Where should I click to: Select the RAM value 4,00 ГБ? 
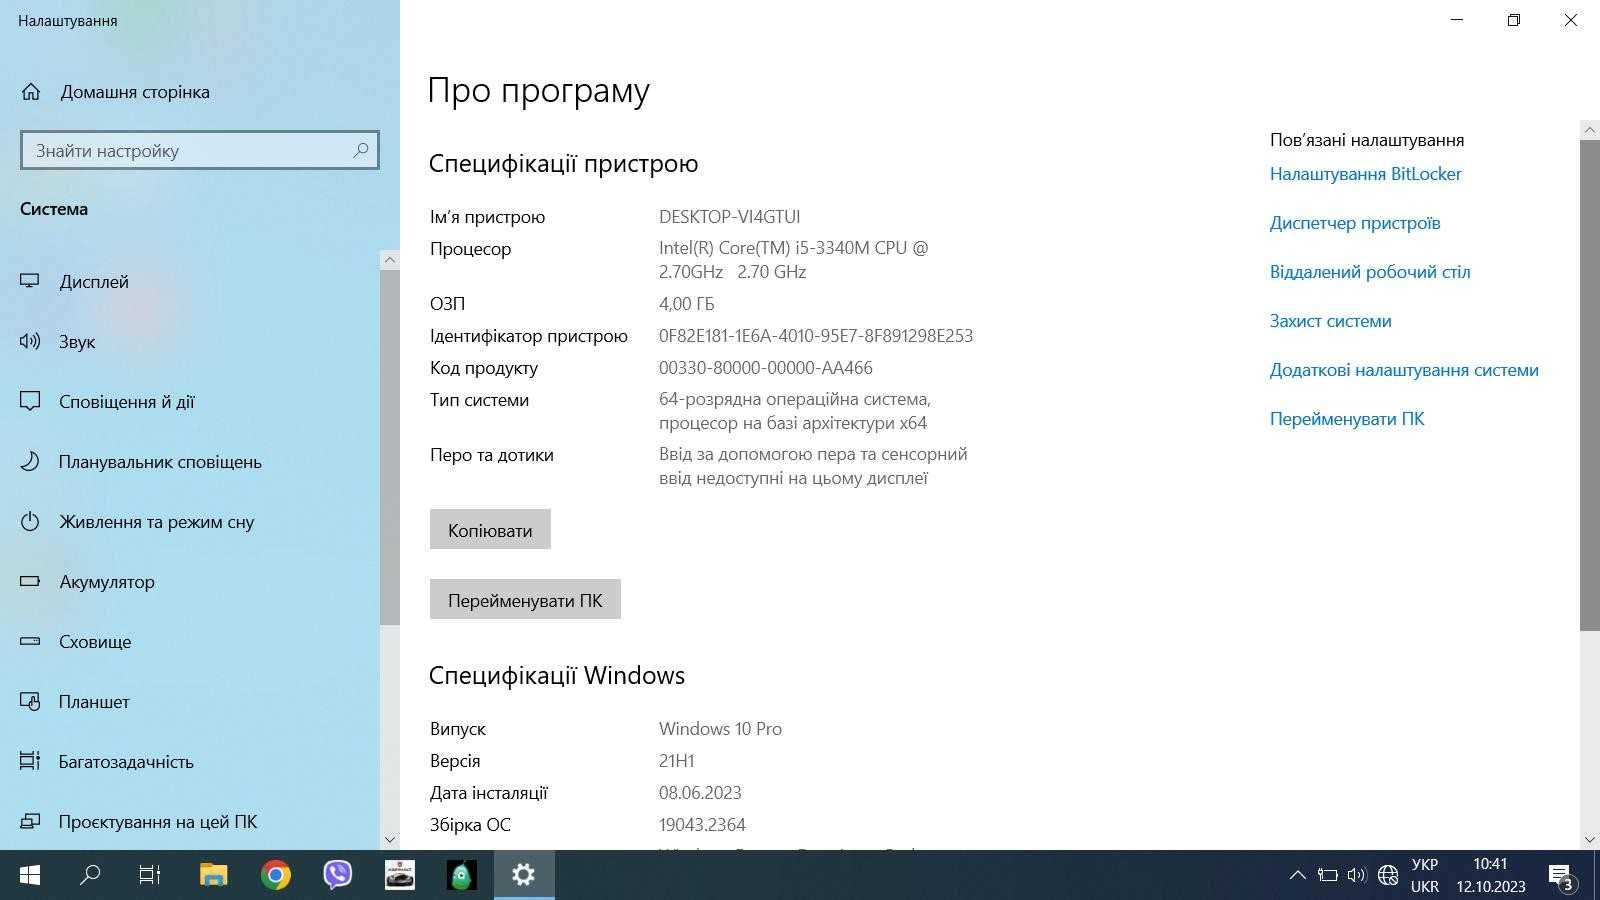(686, 304)
